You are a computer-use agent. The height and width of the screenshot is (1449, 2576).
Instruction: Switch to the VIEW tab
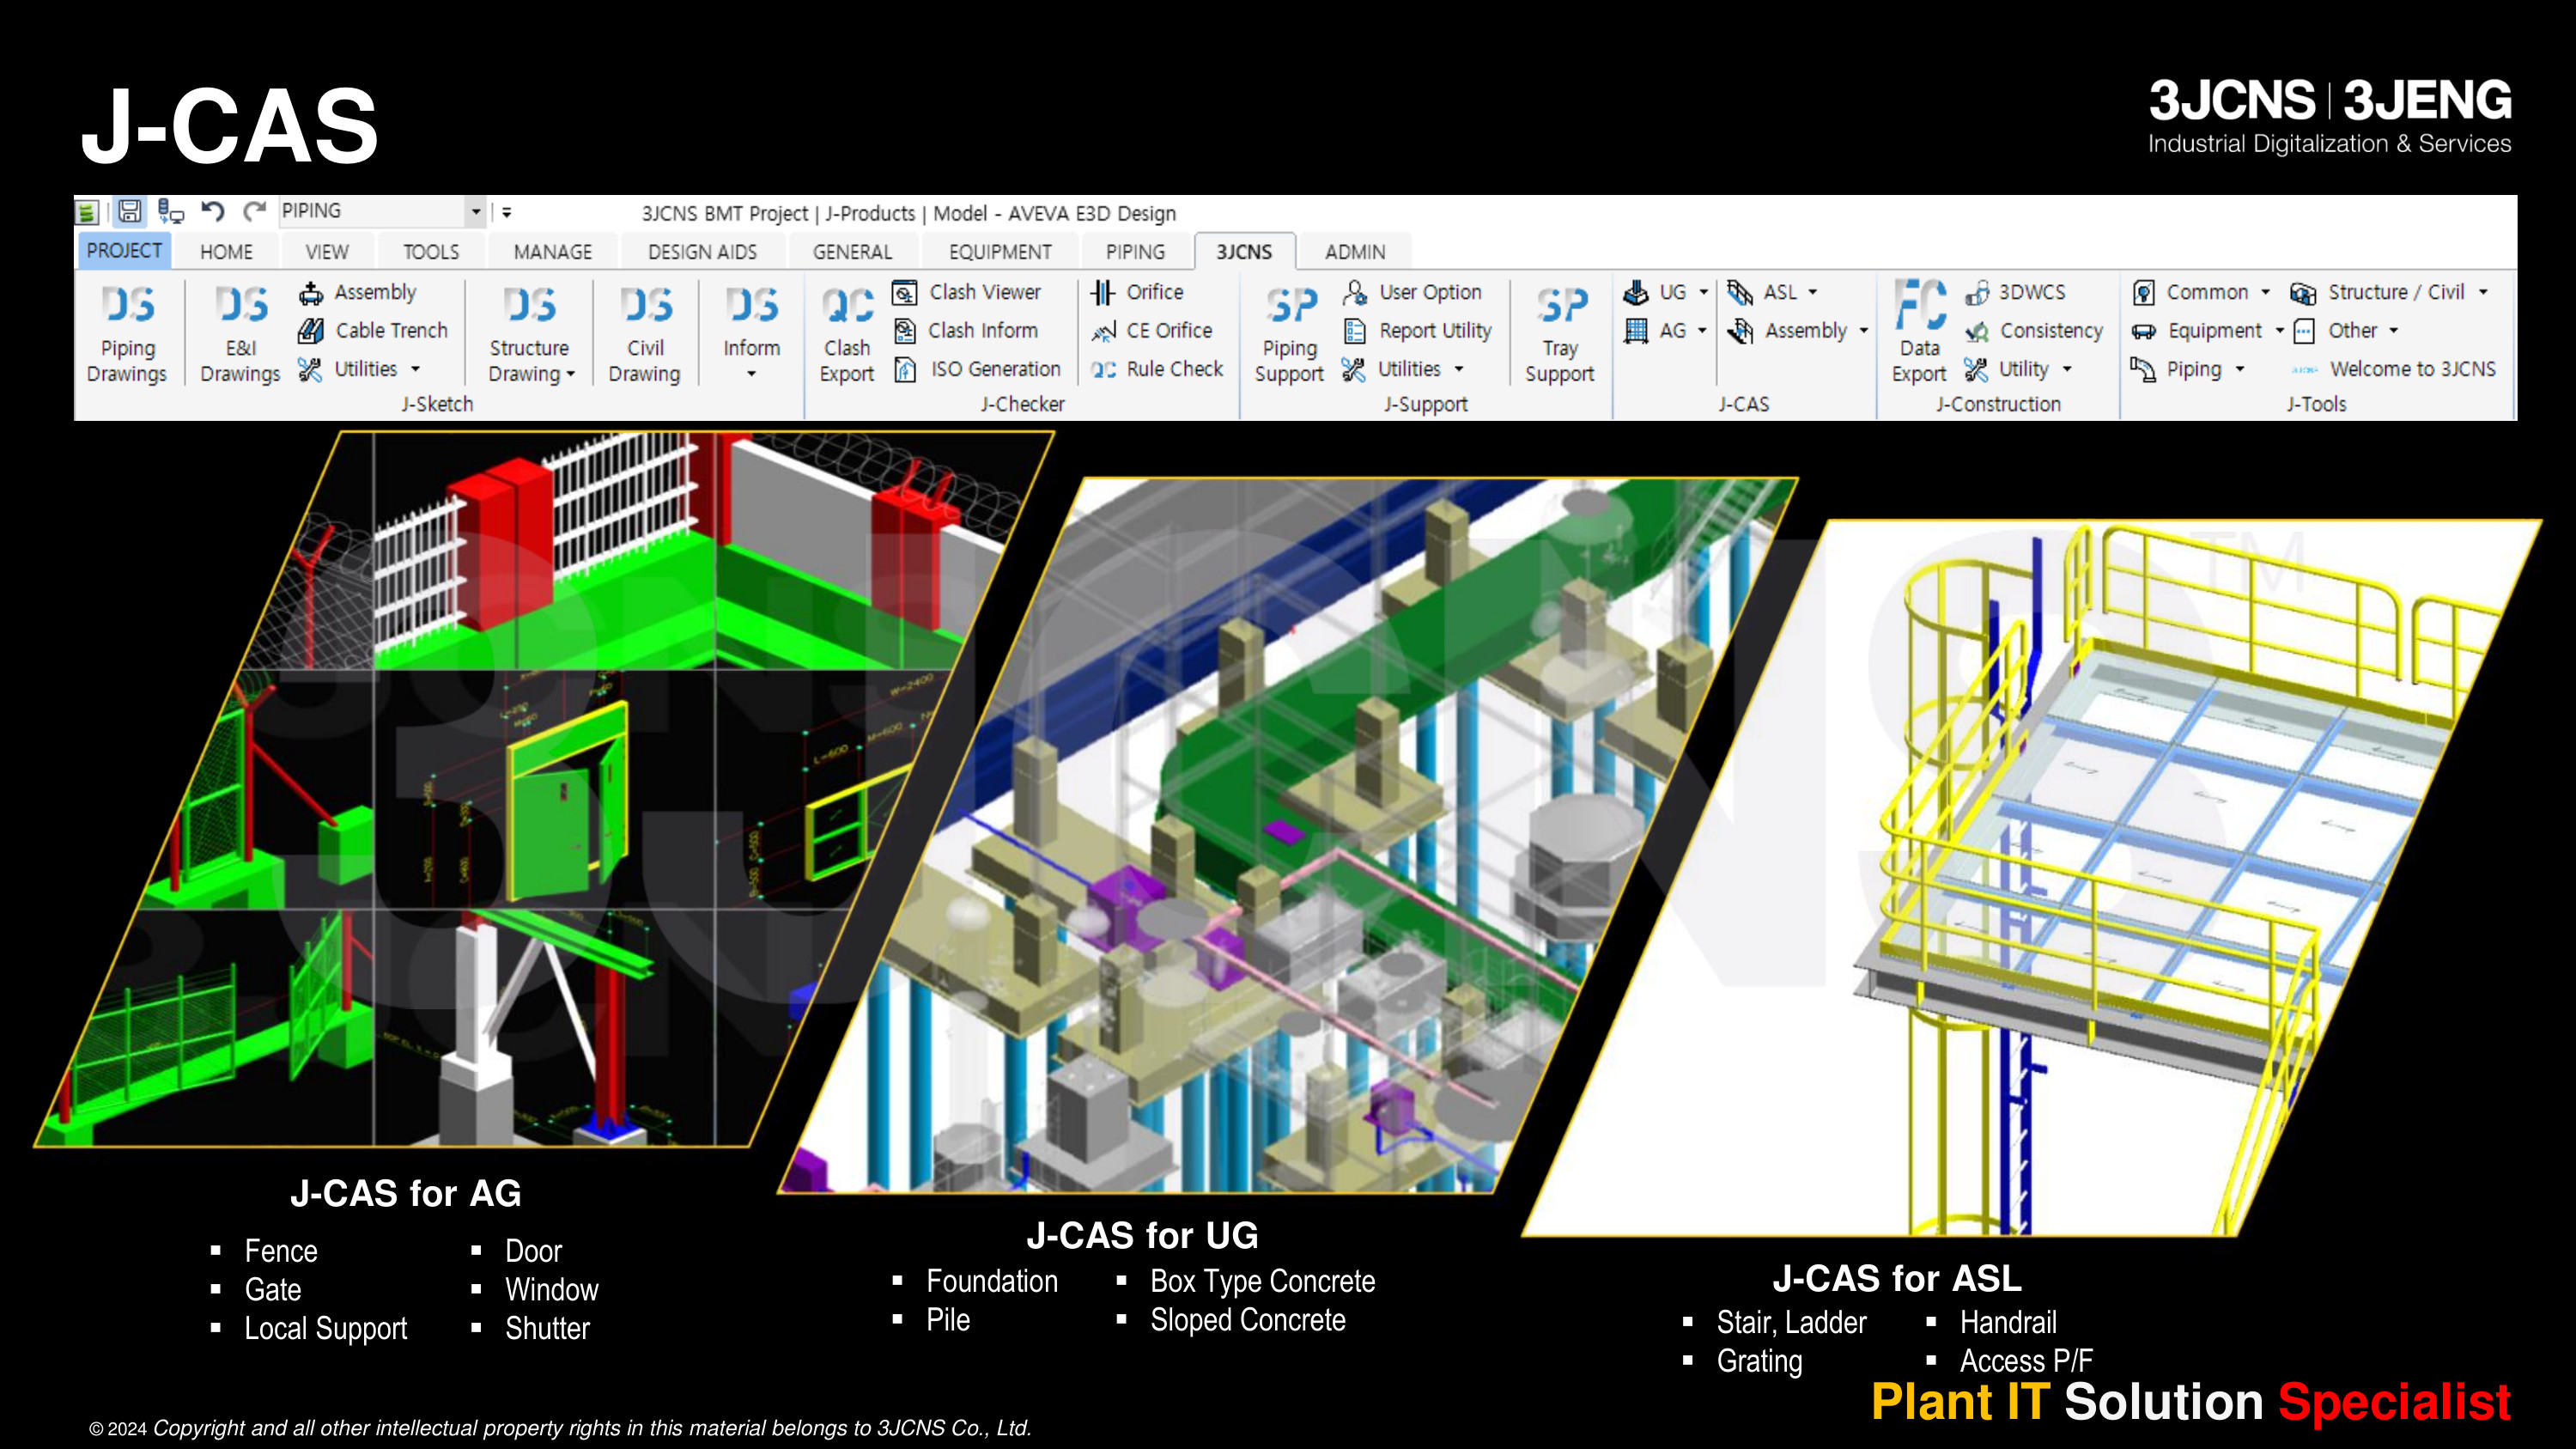[x=327, y=252]
